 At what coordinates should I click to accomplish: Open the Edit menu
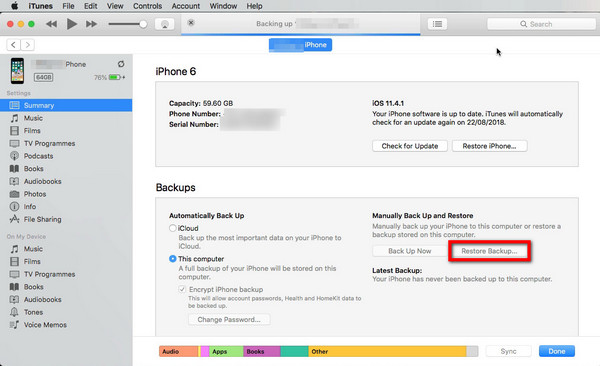[x=91, y=6]
